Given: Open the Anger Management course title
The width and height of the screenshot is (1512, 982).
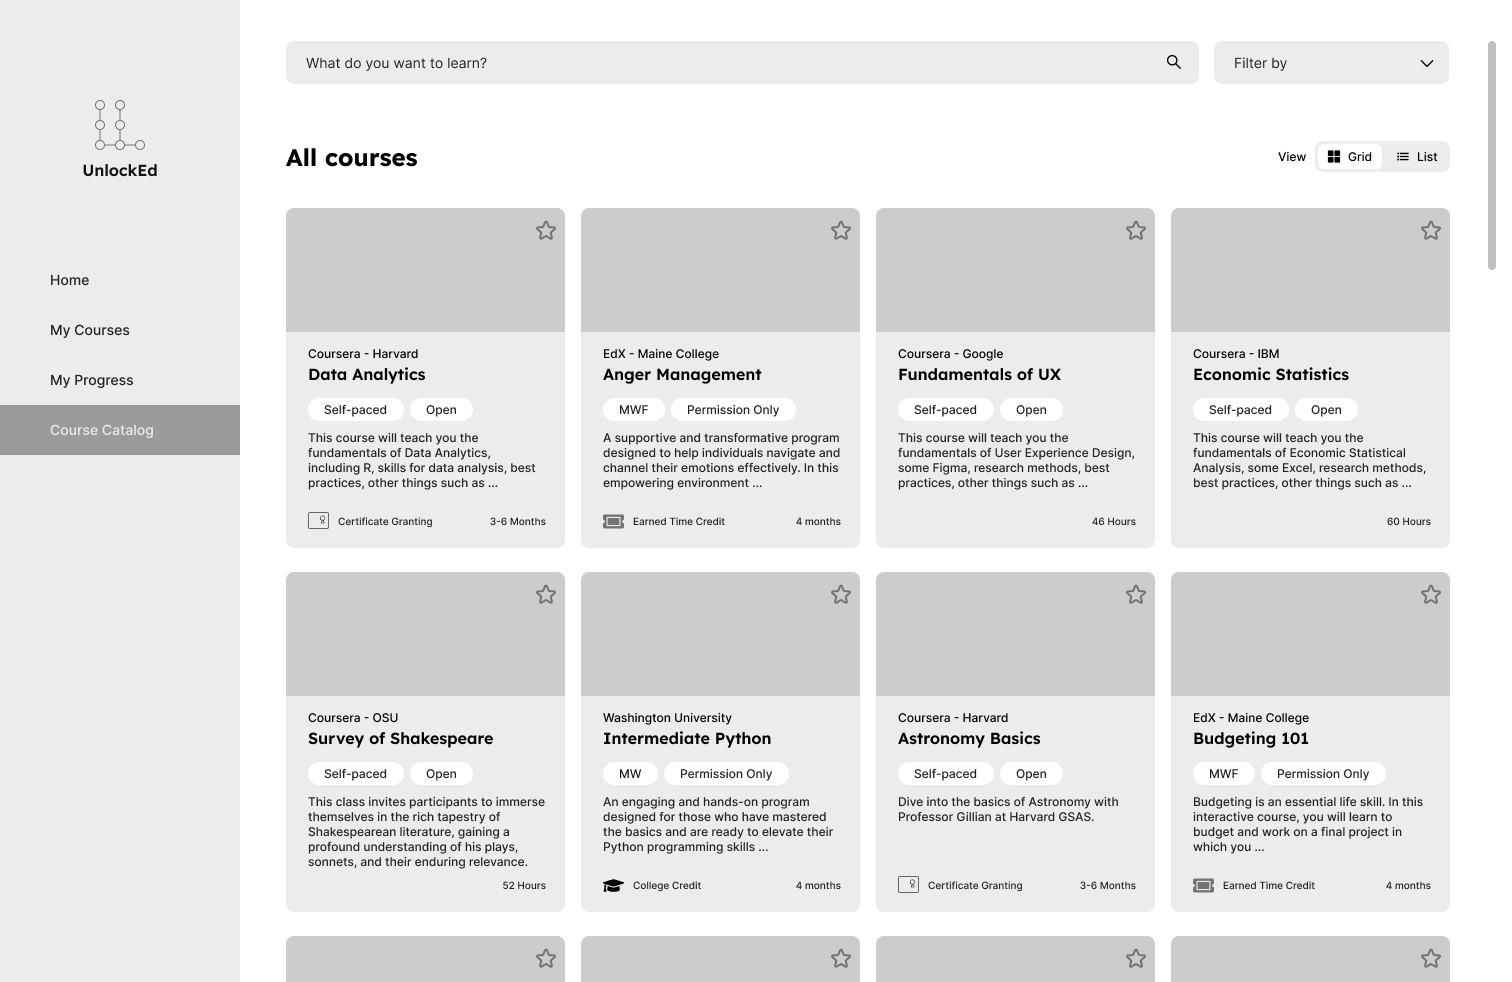Looking at the screenshot, I should 682,374.
